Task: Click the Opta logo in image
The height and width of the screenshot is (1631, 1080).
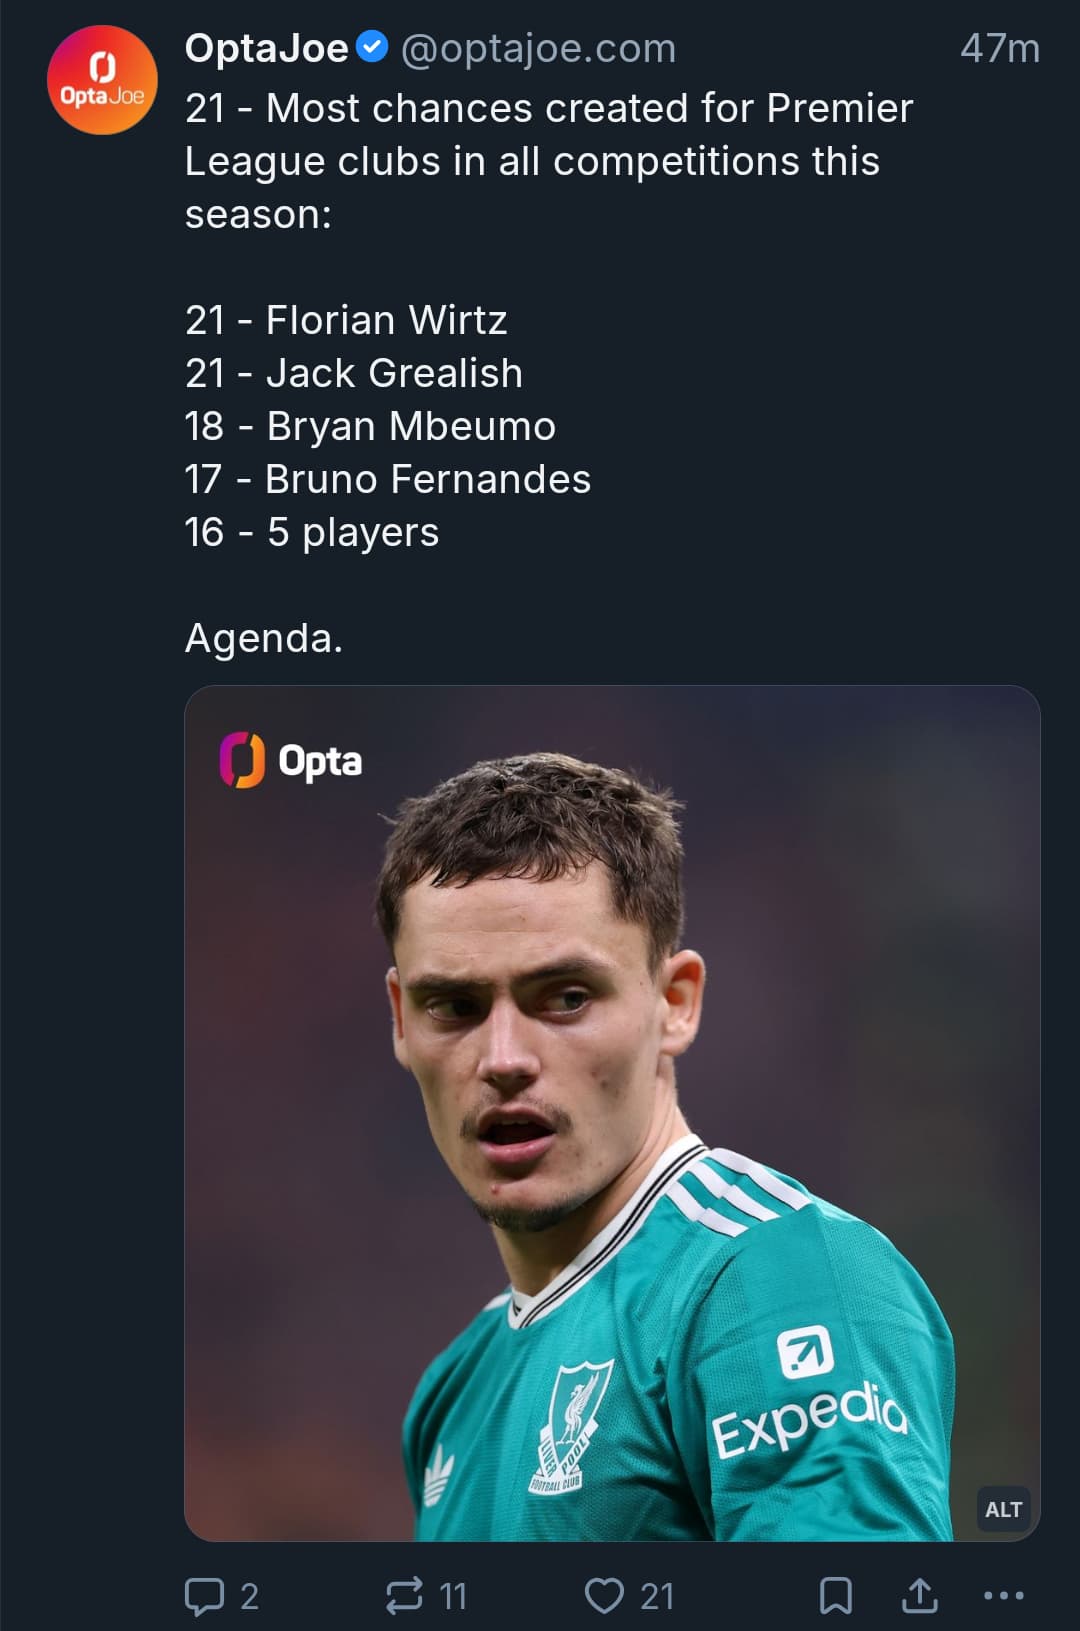Action: coord(291,761)
